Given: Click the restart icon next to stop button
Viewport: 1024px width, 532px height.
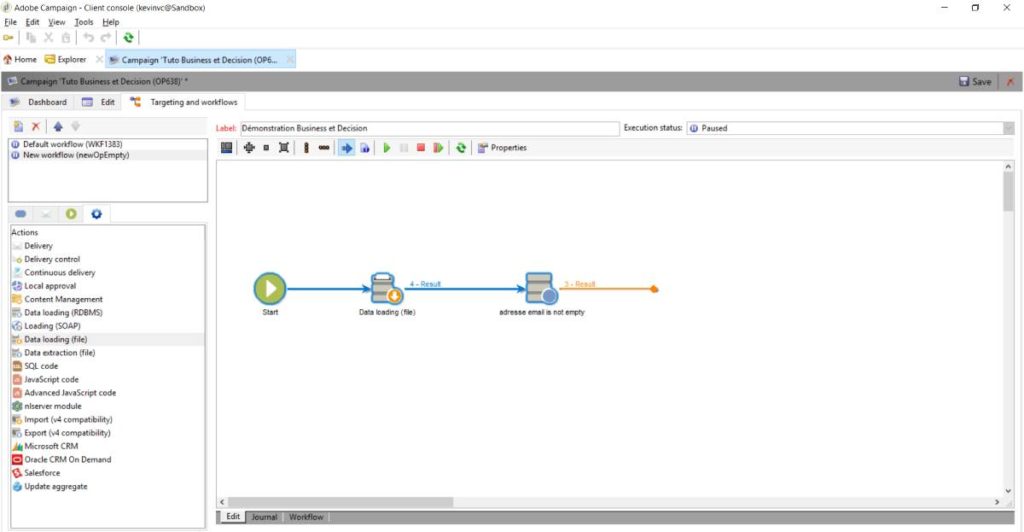Looking at the screenshot, I should click(x=438, y=148).
